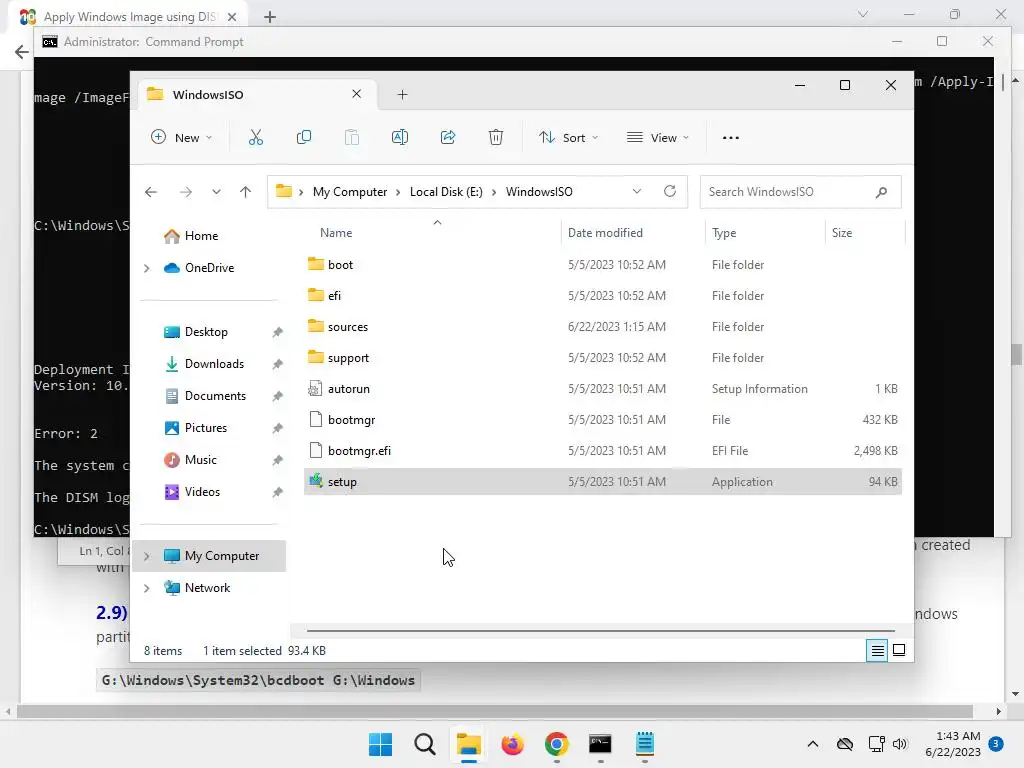
Task: Open address bar history dropdown
Action: (637, 191)
